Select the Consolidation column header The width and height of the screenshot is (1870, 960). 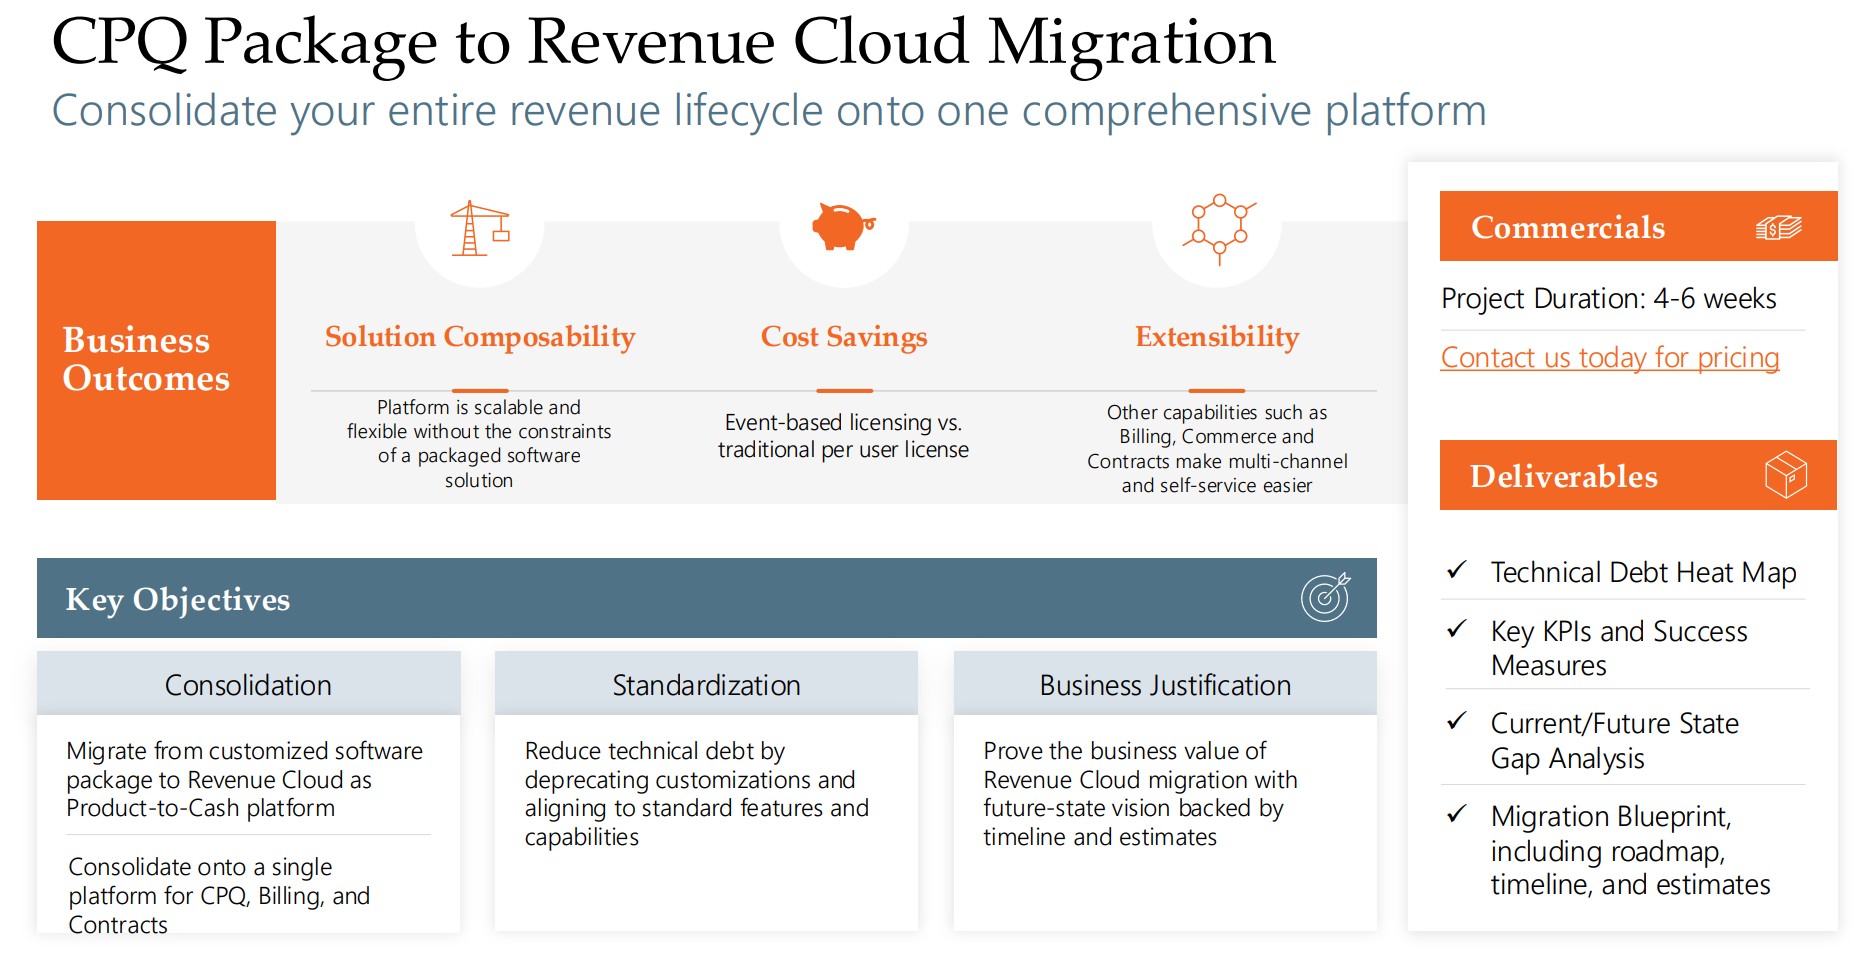[x=248, y=685]
